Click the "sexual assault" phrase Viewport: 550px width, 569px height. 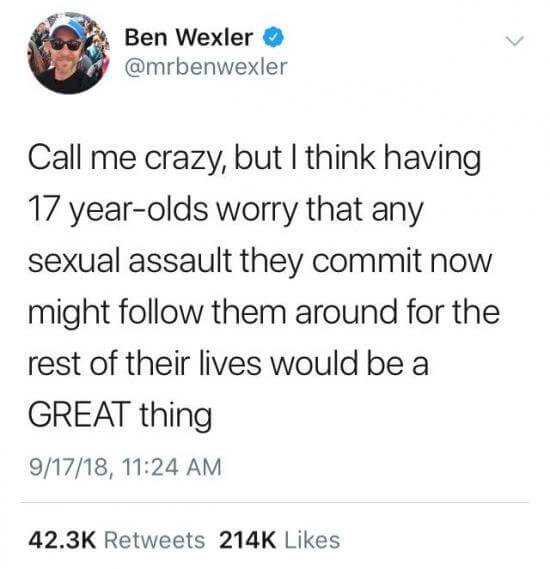click(x=130, y=261)
